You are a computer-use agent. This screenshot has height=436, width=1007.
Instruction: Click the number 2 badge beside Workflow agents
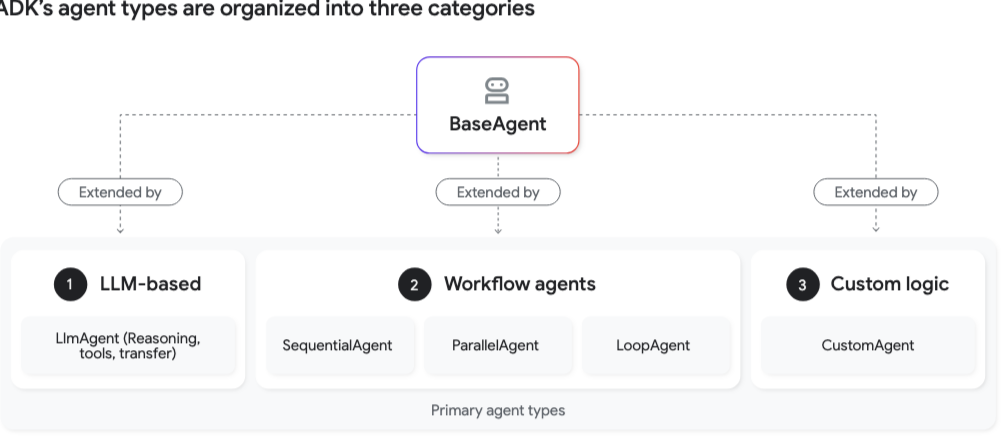(414, 284)
